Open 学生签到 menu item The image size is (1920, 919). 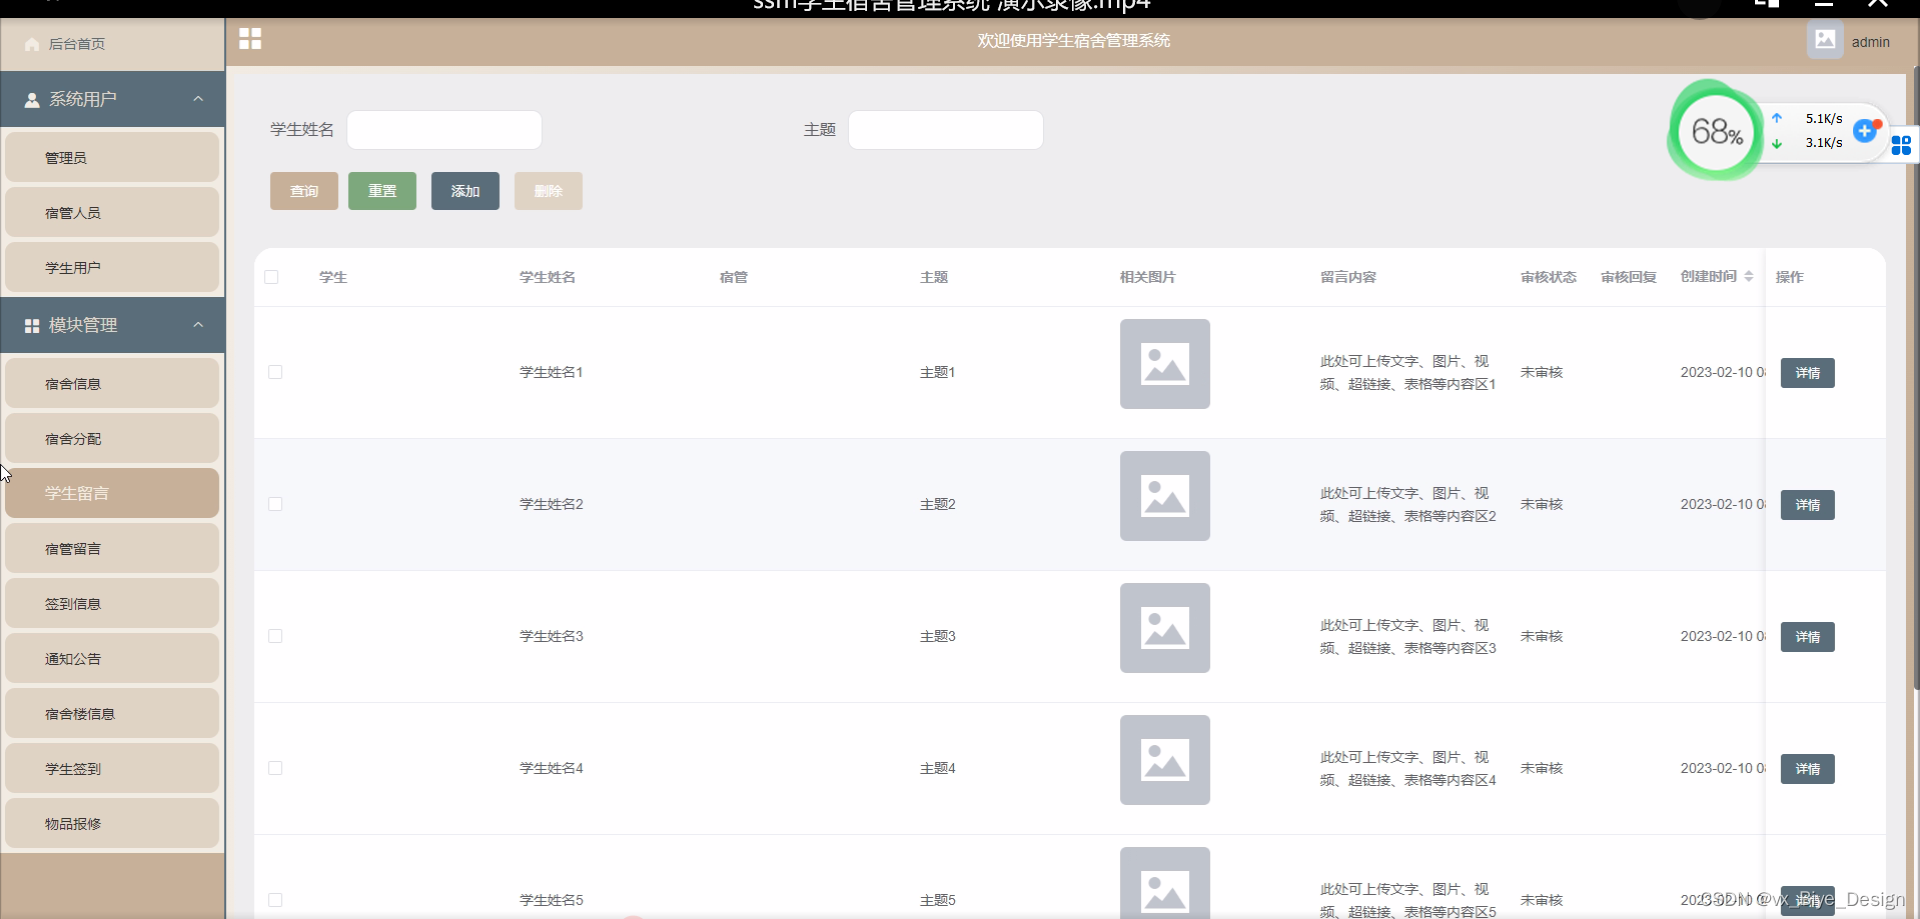tap(112, 768)
